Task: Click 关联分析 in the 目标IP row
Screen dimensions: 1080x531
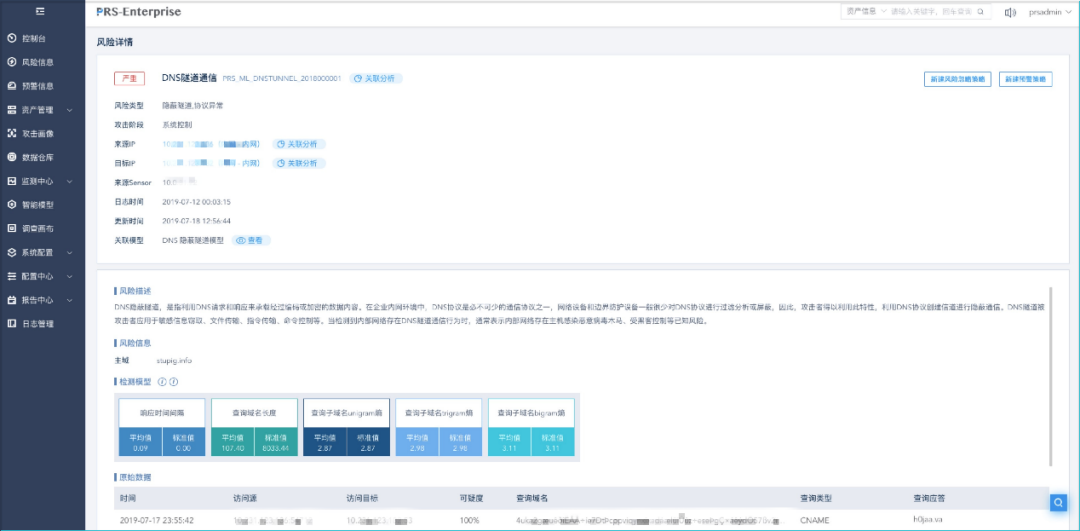Action: click(x=299, y=163)
